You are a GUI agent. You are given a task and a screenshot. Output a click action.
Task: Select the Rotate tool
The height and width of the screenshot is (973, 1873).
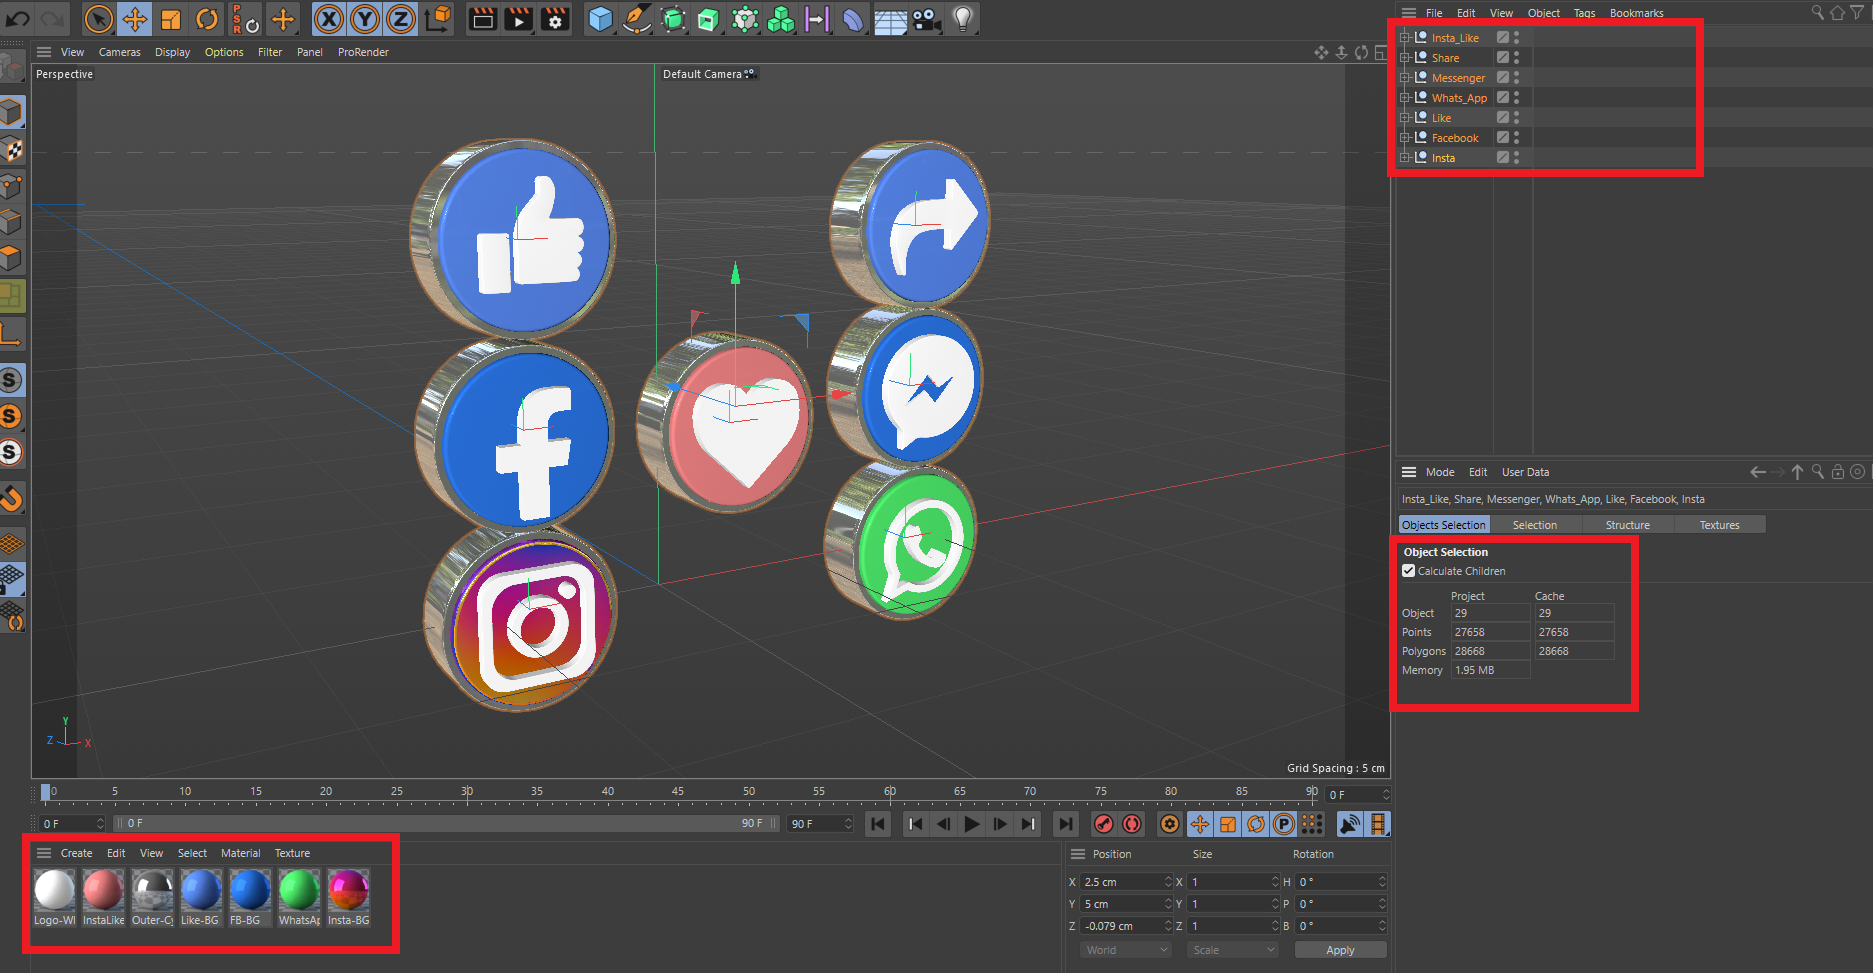point(207,19)
